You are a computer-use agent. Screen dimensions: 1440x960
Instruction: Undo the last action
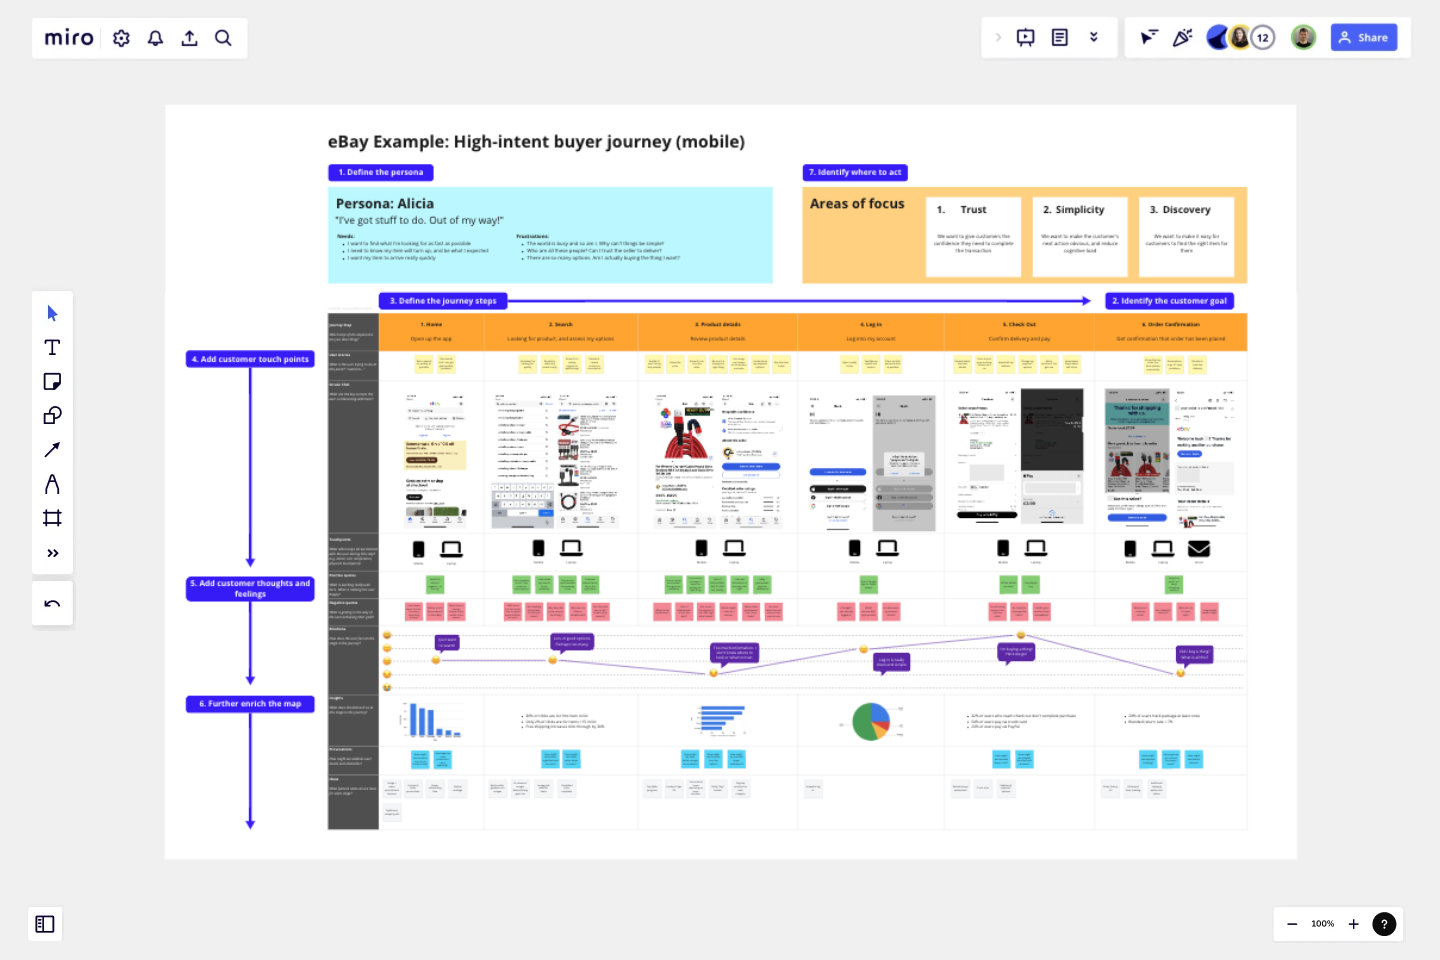tap(52, 603)
